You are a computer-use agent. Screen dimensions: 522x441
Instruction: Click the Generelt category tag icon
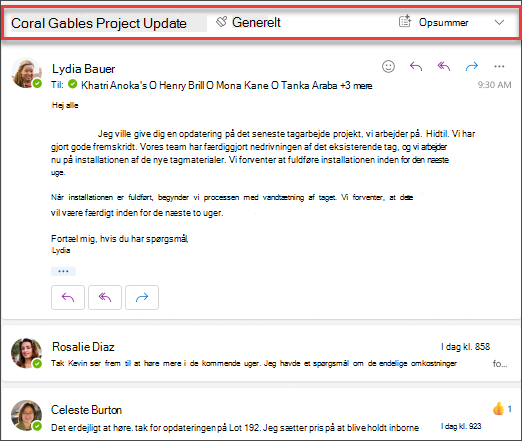point(221,22)
